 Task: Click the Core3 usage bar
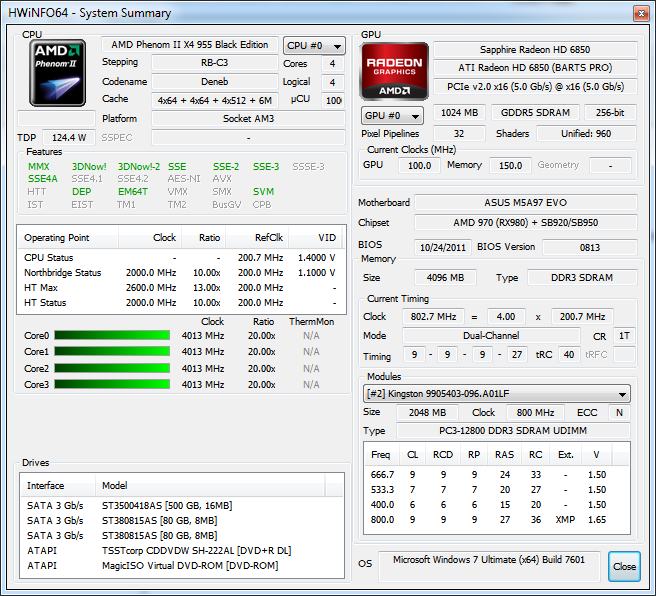click(112, 384)
